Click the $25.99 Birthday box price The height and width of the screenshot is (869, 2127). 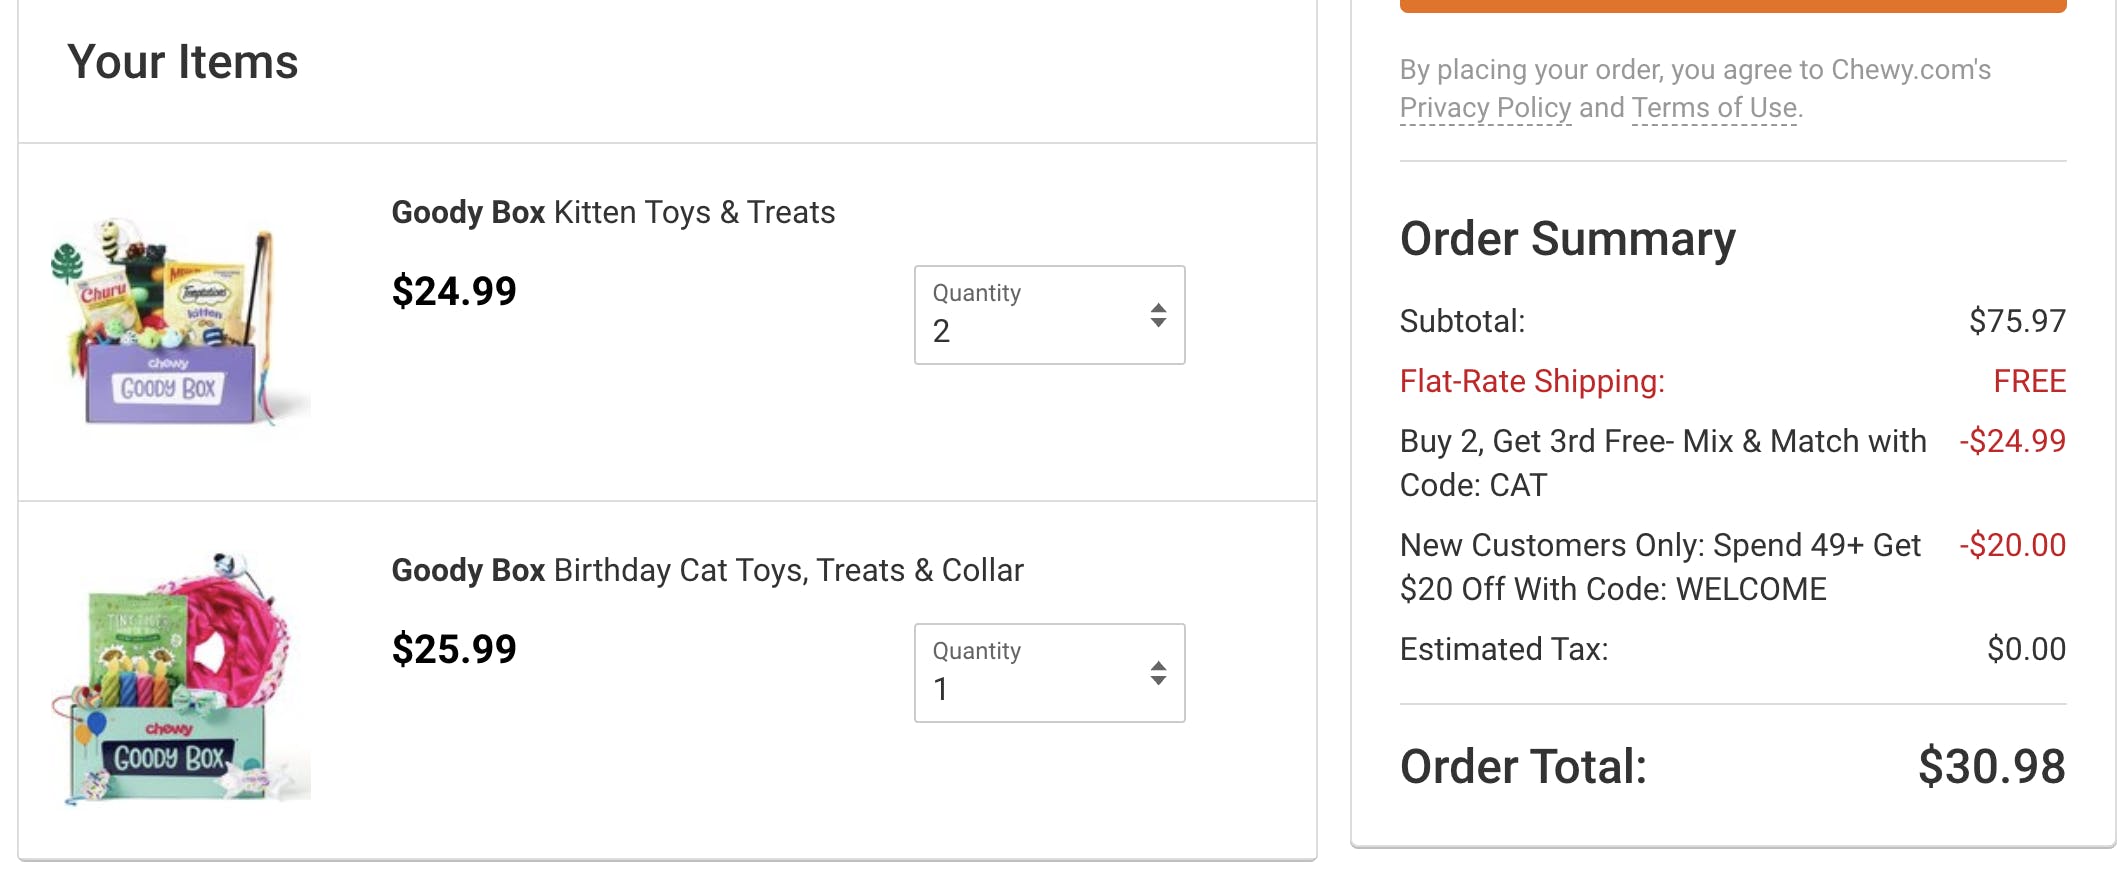pos(454,649)
